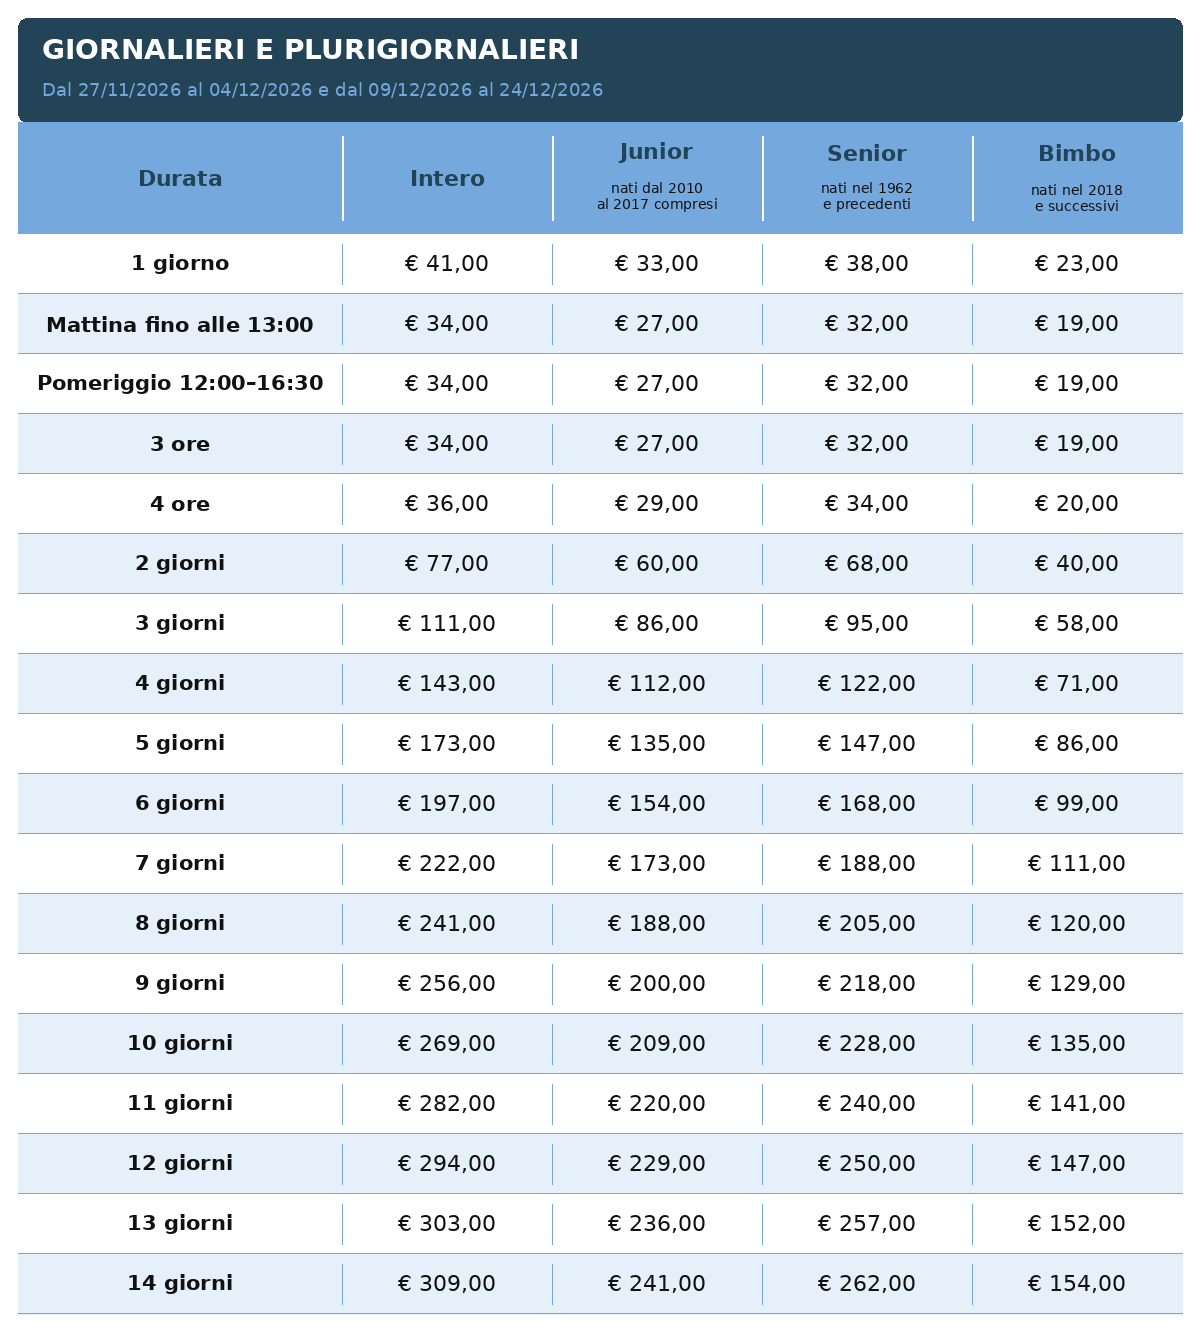This screenshot has height=1332, width=1200.
Task: Click Junior price € 200,00 for 9 giorni
Action: point(657,984)
